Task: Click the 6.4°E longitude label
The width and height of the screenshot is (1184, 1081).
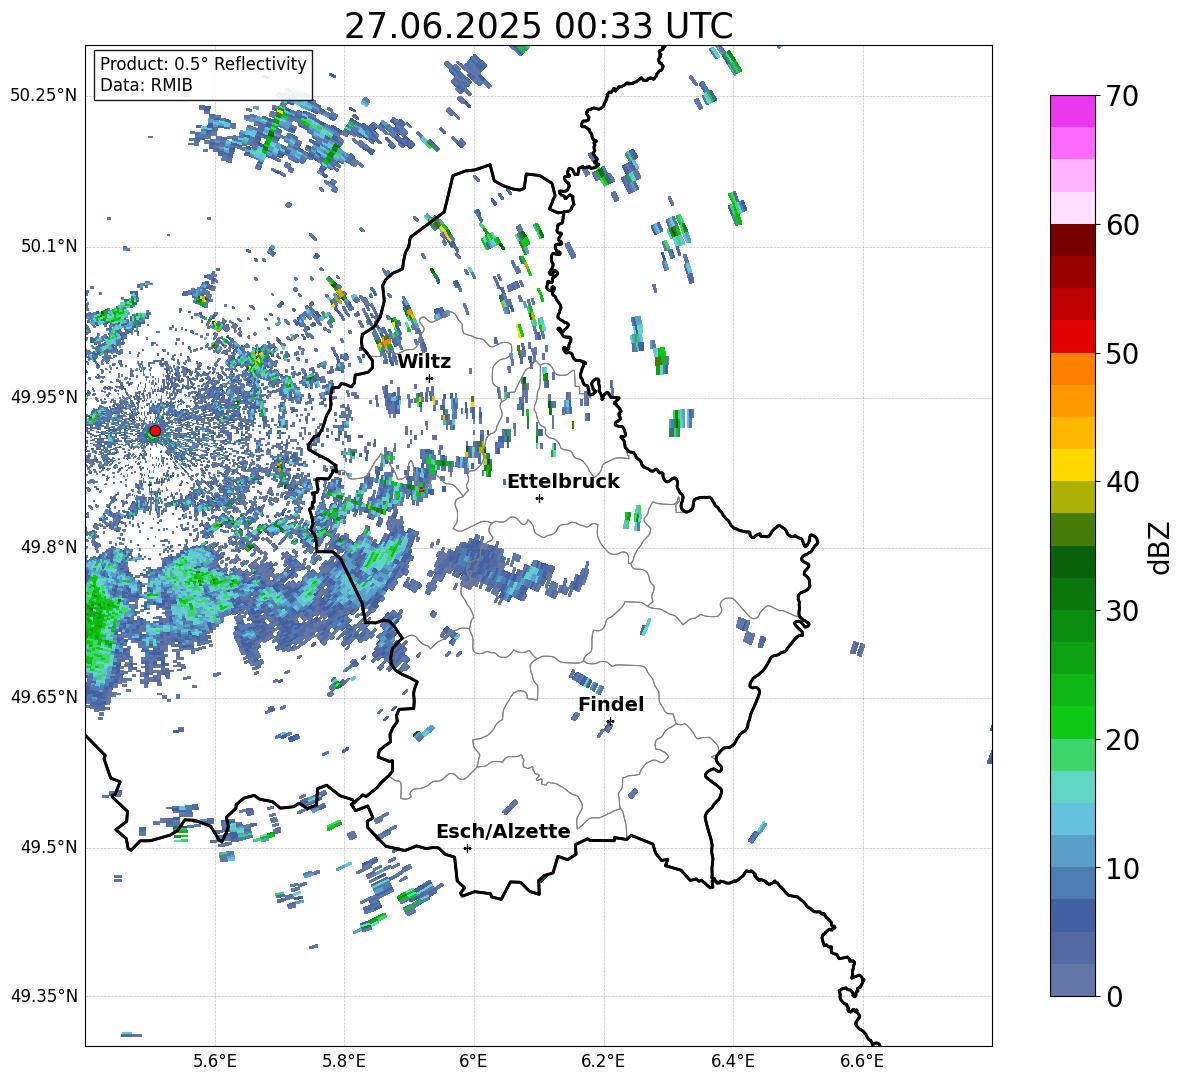Action: 732,1061
